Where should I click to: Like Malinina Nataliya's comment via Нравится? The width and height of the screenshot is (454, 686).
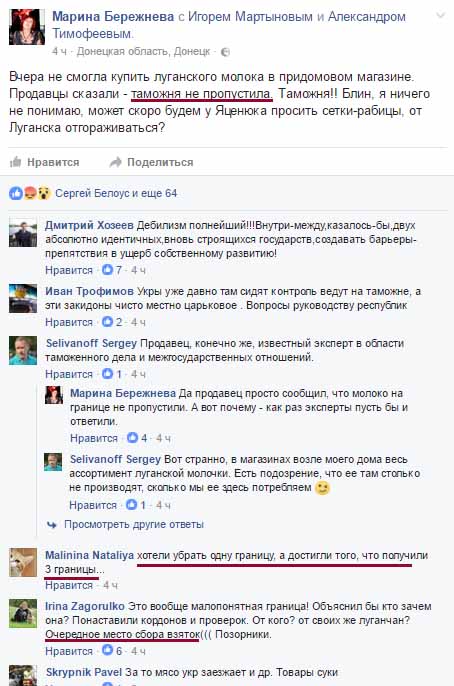(x=69, y=585)
